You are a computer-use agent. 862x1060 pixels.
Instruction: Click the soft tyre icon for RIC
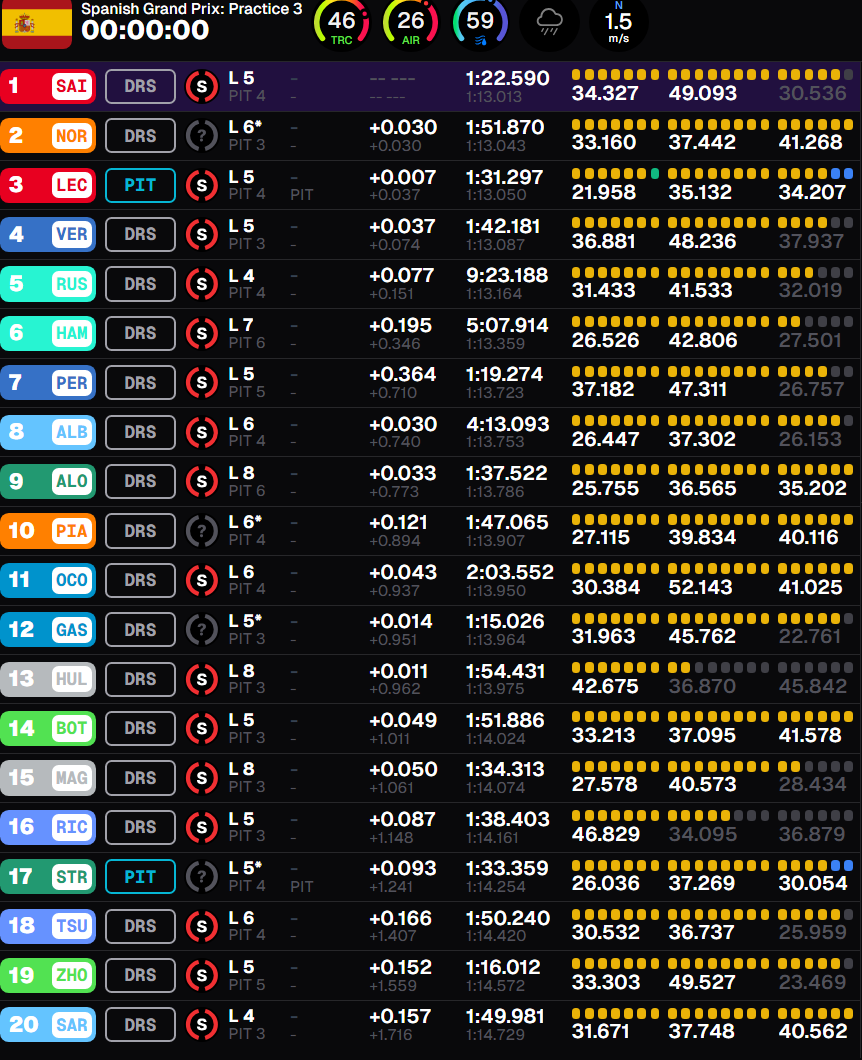[201, 827]
